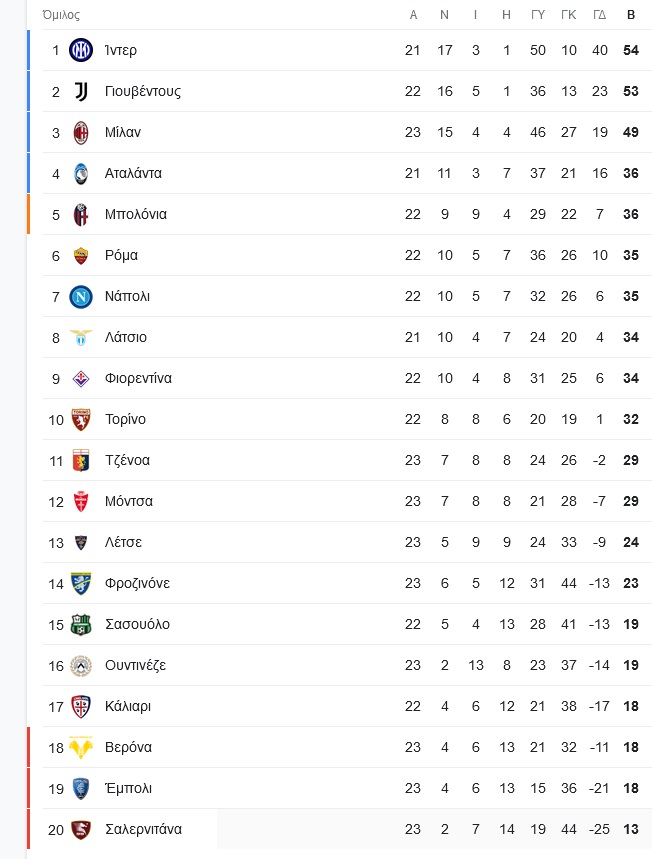Click the ΓΔ goal difference header
This screenshot has height=859, width=652.
(x=599, y=15)
